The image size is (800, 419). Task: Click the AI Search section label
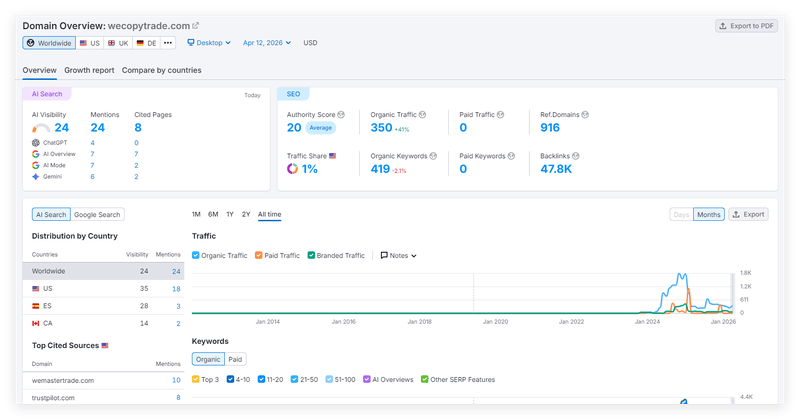coord(47,94)
